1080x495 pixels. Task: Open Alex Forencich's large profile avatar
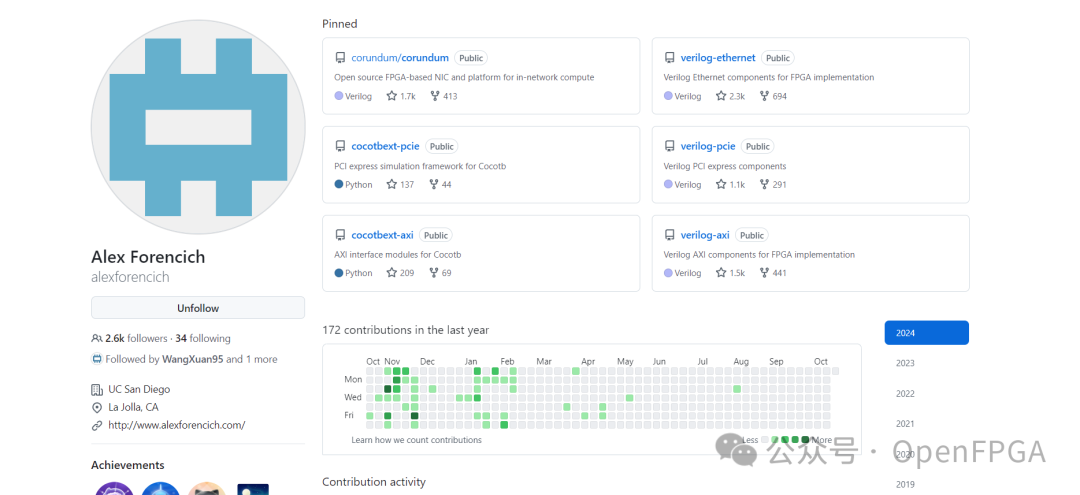tap(198, 127)
